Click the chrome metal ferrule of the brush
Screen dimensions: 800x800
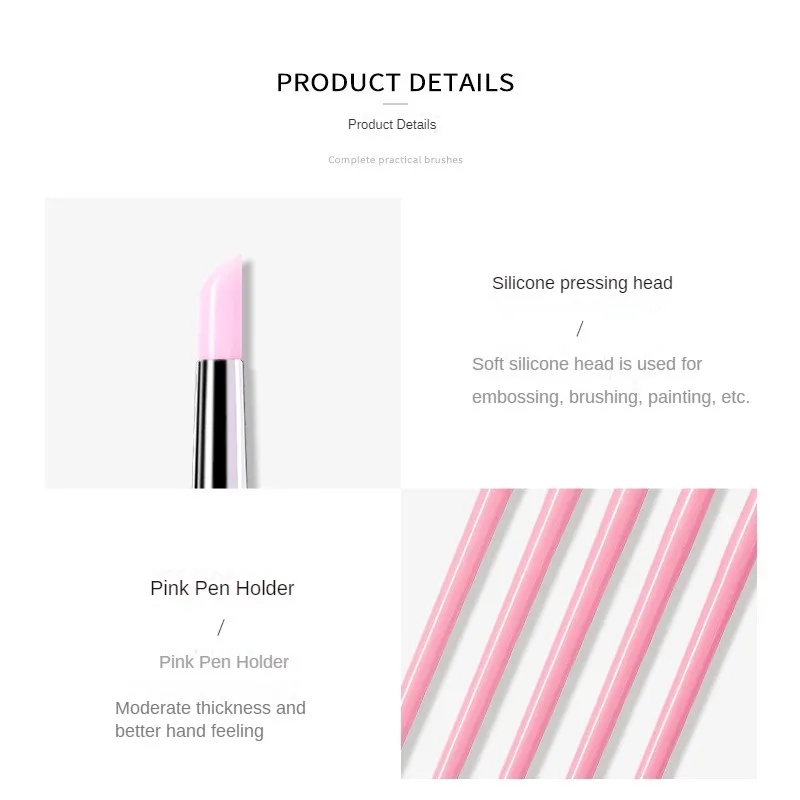220,423
